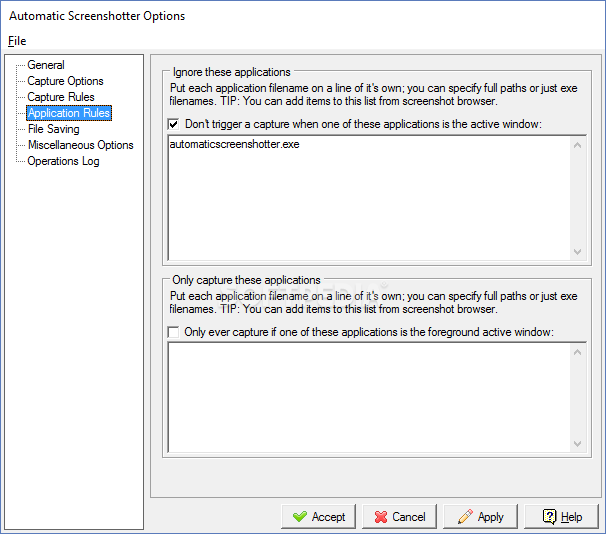Click the "Ignore these applications" group title

coord(232,72)
